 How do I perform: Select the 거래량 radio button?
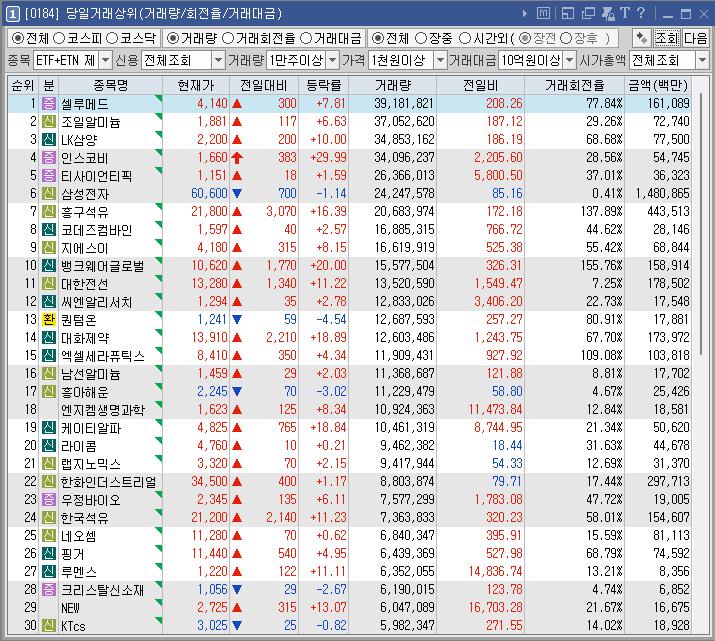click(173, 38)
